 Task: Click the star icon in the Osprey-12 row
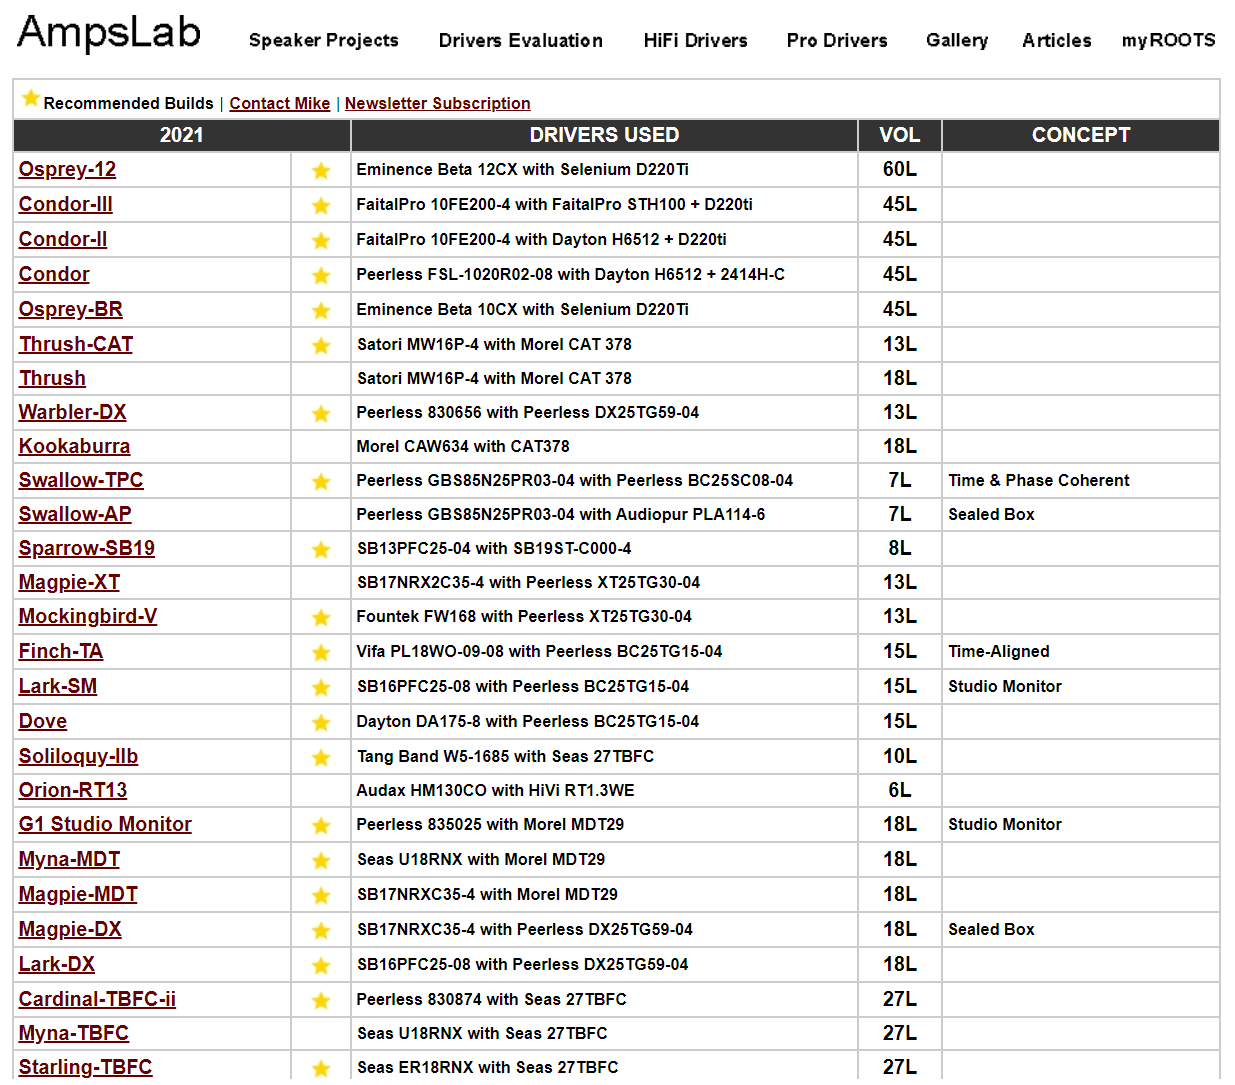(x=321, y=171)
